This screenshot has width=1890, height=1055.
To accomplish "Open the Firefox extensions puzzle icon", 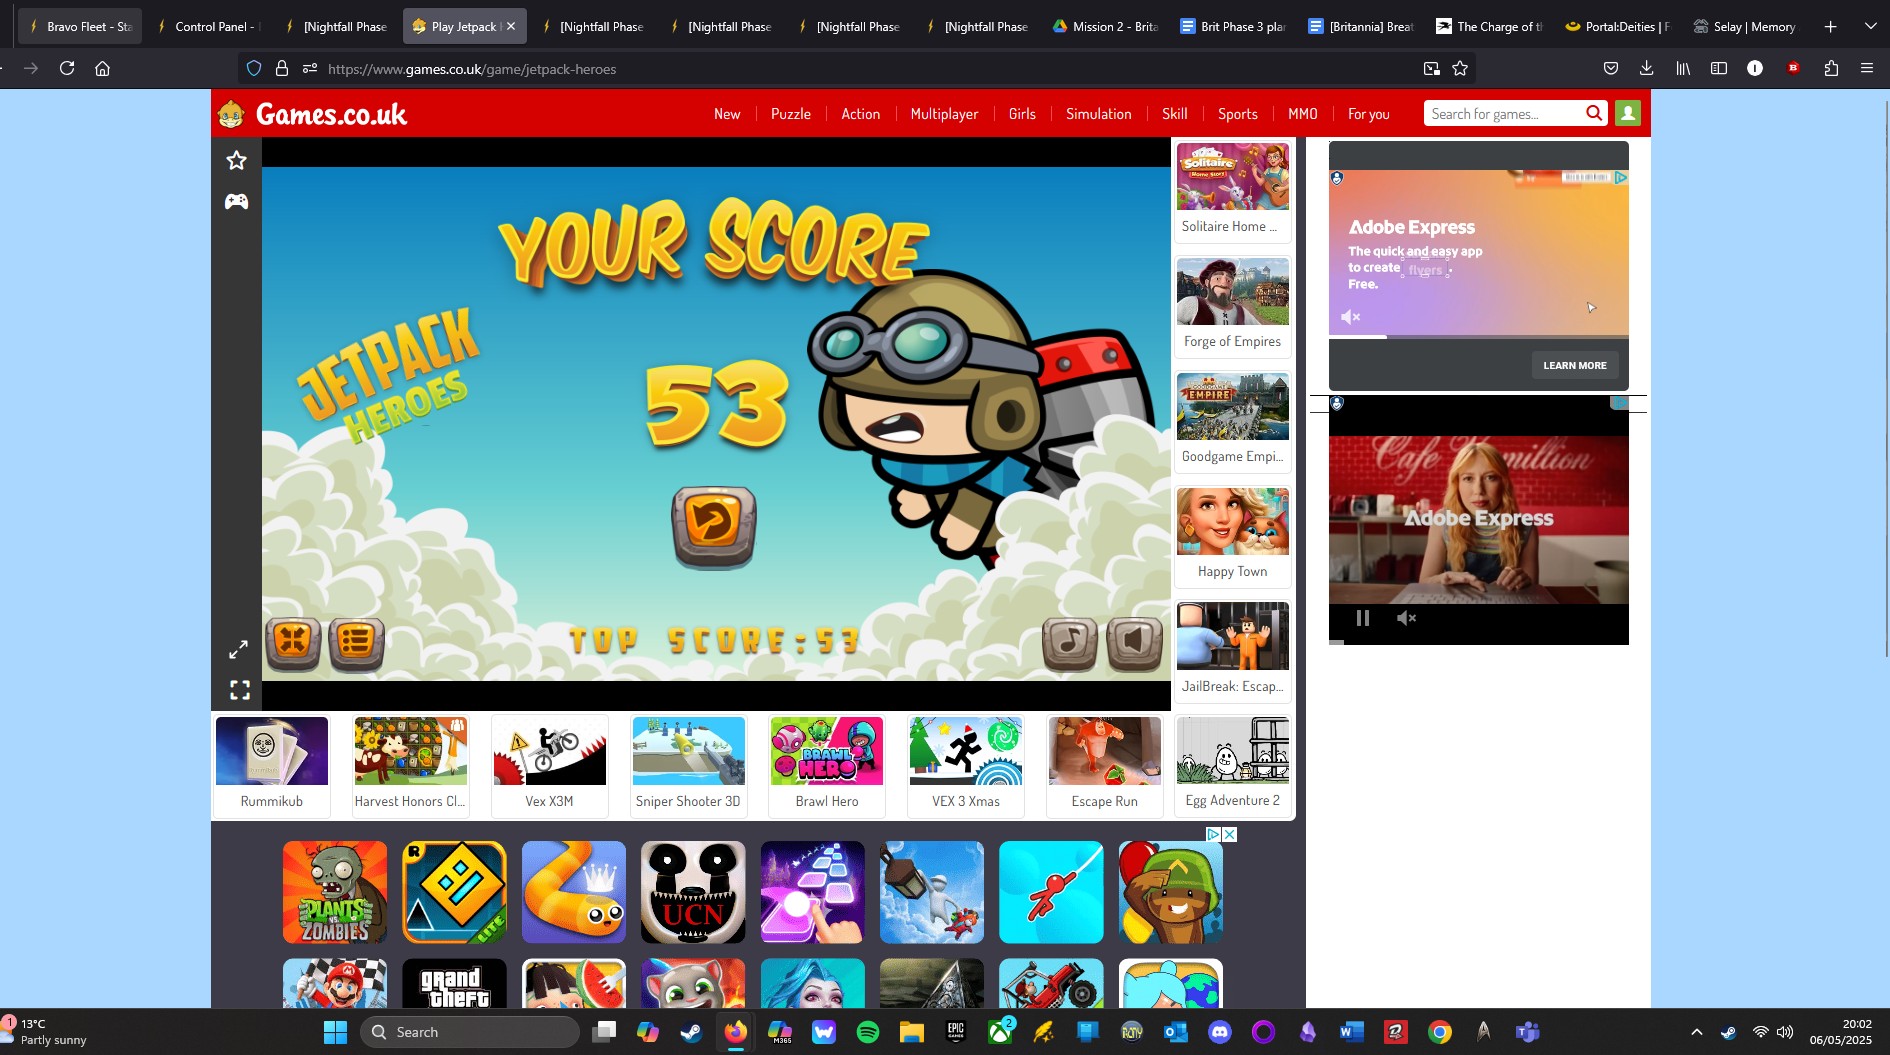I will pyautogui.click(x=1831, y=68).
